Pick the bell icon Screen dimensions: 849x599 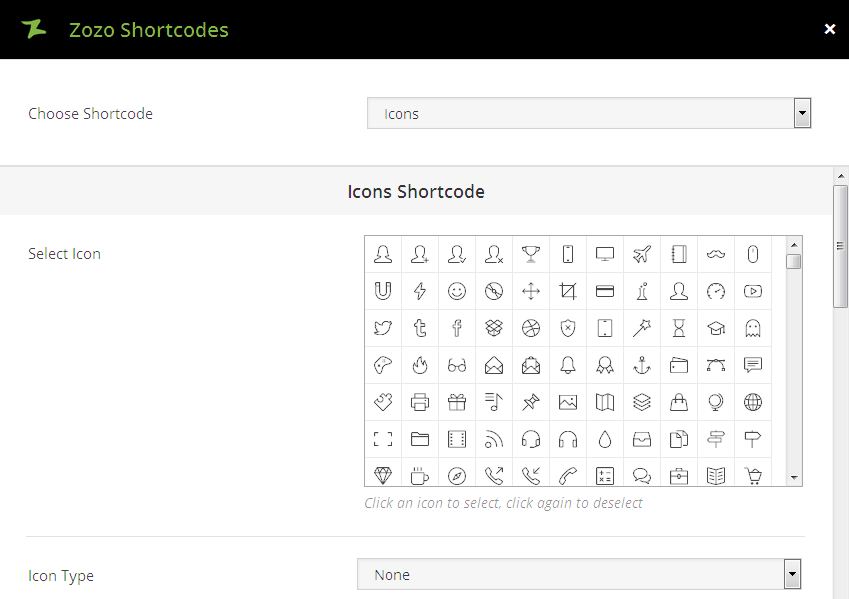pos(568,365)
